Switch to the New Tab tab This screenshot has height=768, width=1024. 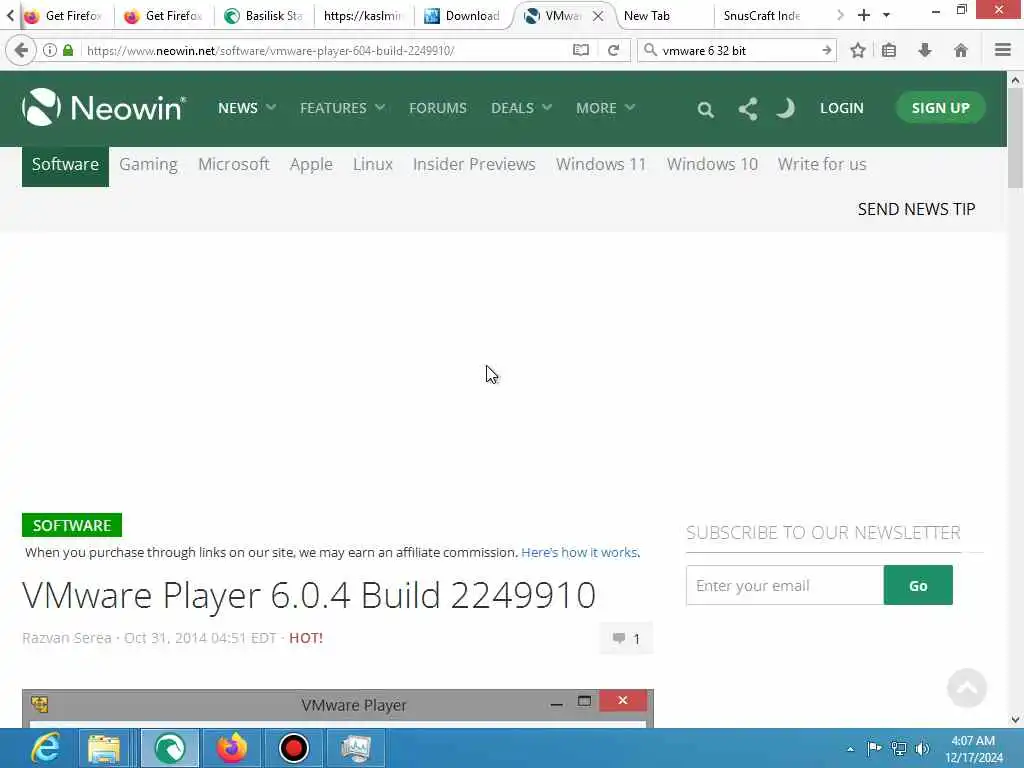[x=663, y=16]
